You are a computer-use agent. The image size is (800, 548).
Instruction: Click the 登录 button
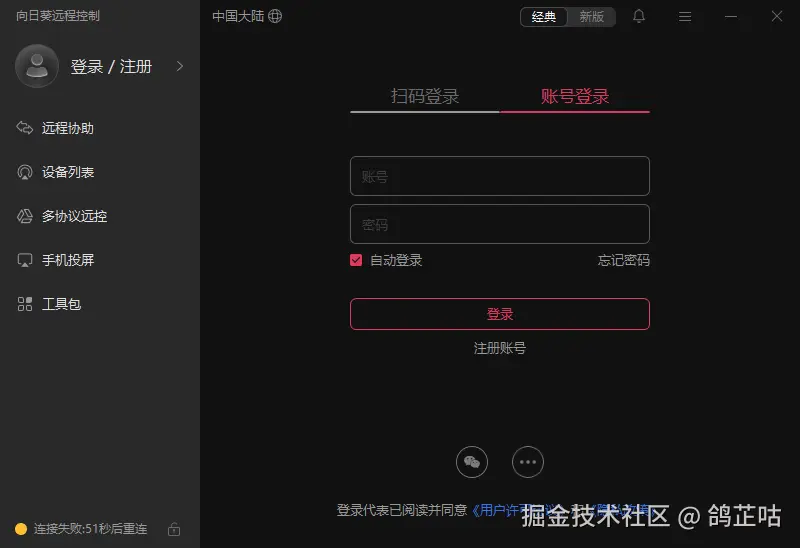tap(500, 314)
